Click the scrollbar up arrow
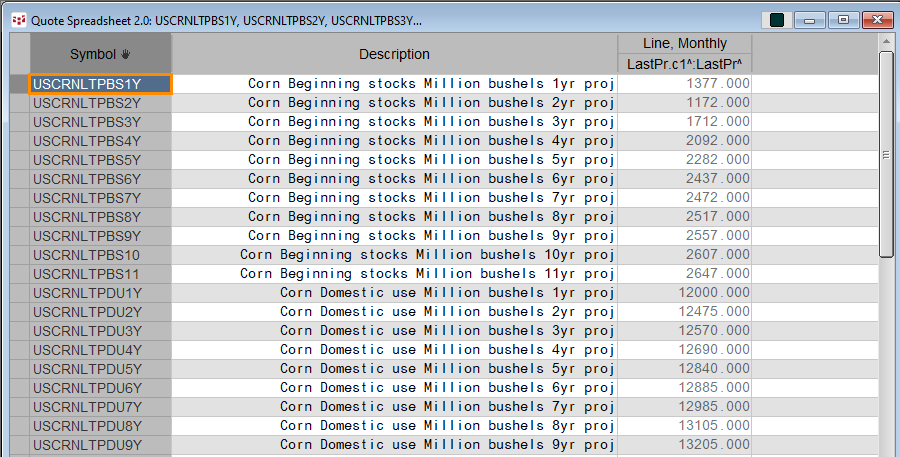The width and height of the screenshot is (900, 457). (886, 42)
